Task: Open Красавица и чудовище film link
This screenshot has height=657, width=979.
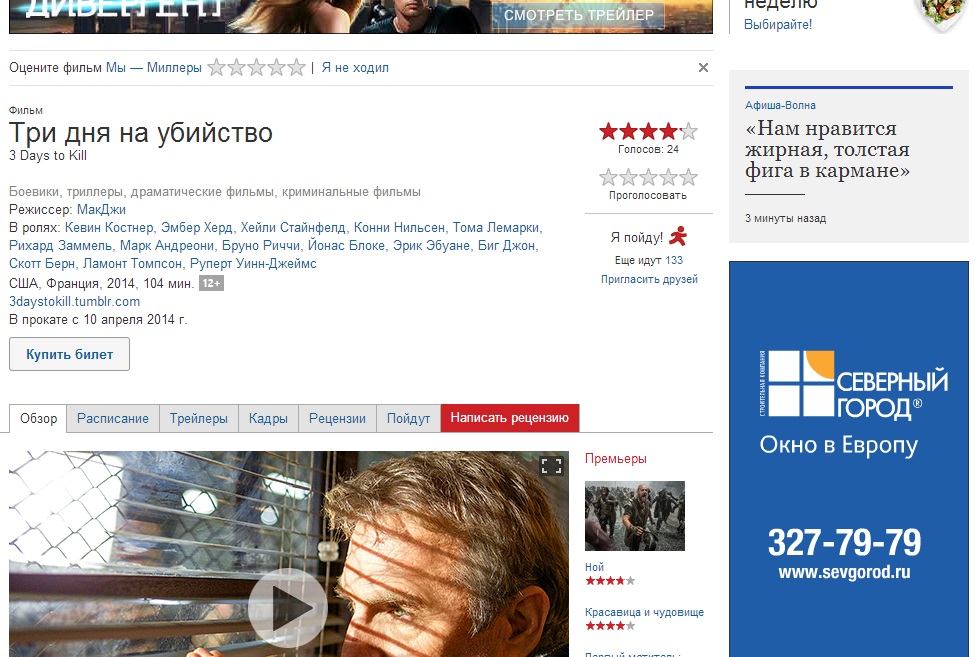Action: 644,612
